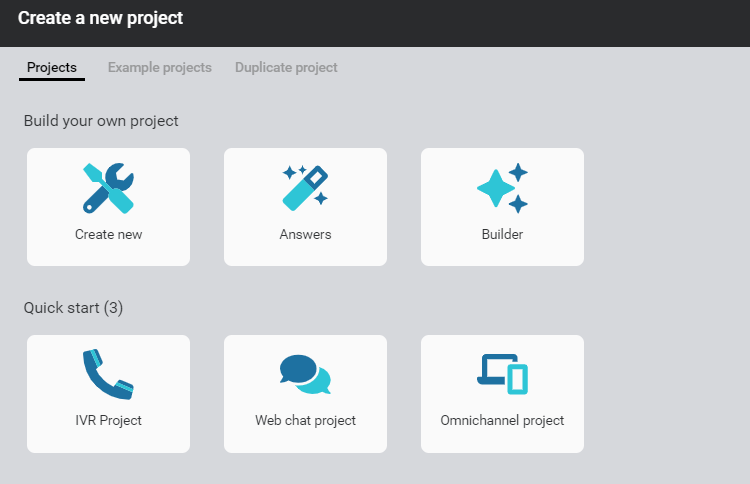
Task: Select the "Create new" label
Action: [108, 235]
